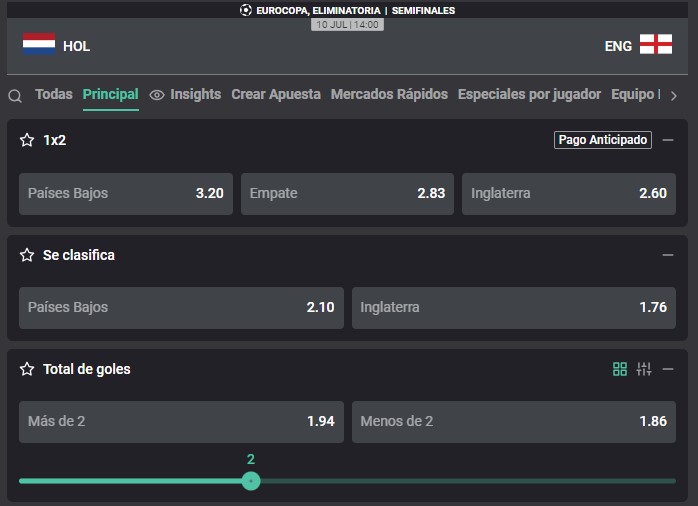Switch to the Todas tab

[54, 94]
